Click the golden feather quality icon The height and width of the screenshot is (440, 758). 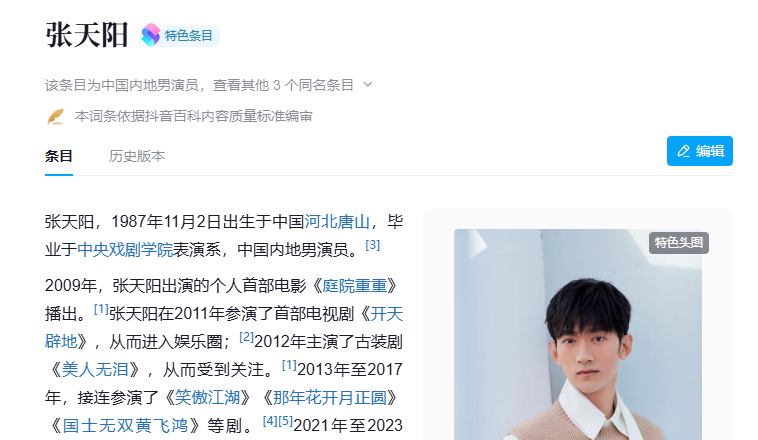[x=56, y=117]
